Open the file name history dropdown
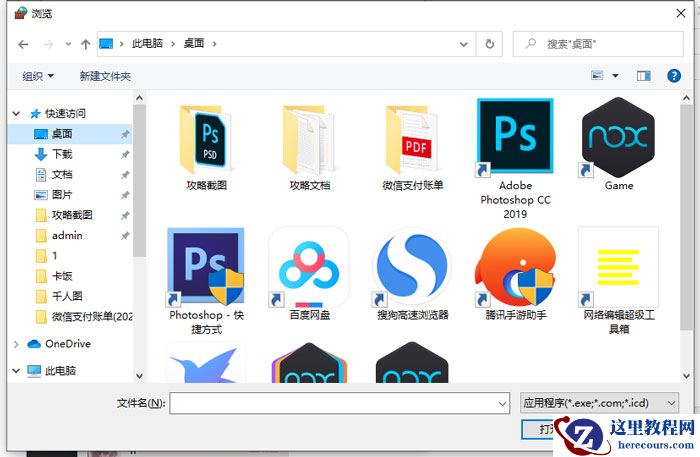The height and width of the screenshot is (457, 700). pyautogui.click(x=502, y=404)
